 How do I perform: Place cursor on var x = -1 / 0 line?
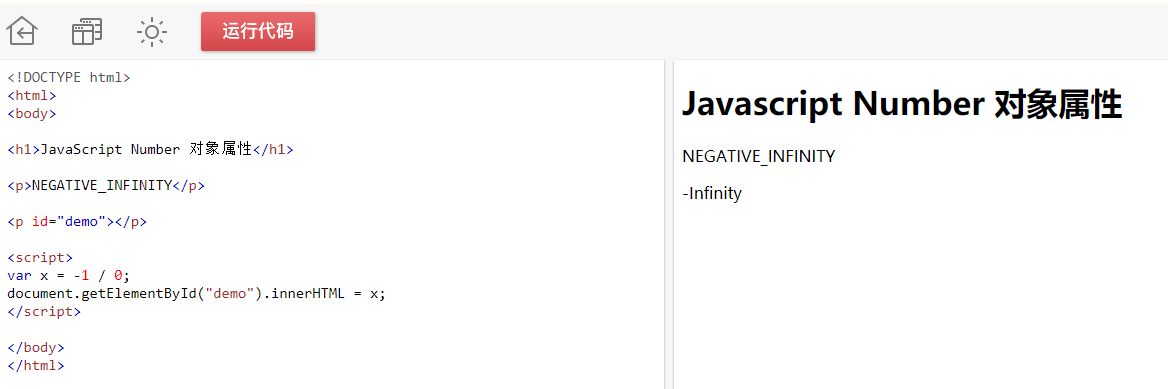click(69, 276)
